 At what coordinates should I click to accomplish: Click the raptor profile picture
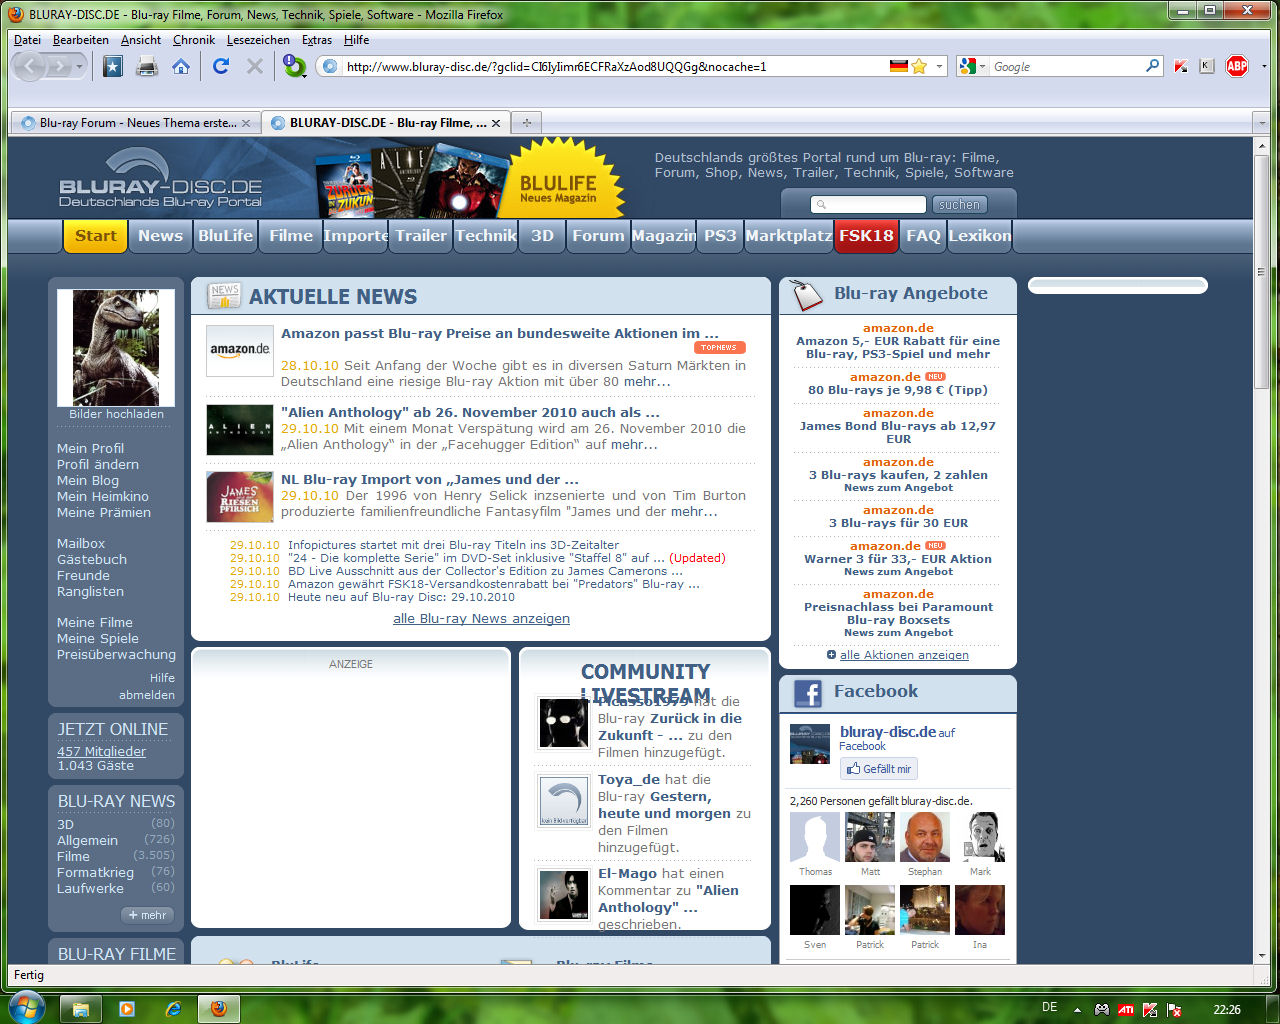tap(116, 348)
